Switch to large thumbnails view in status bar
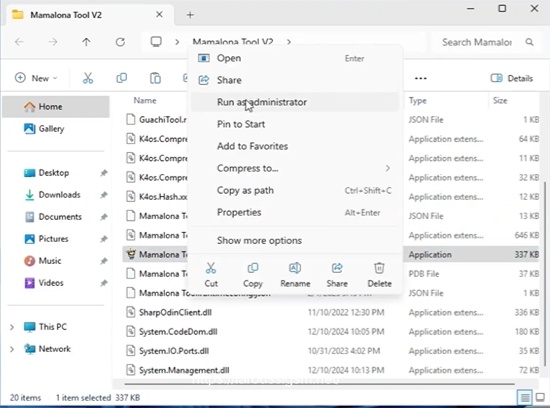This screenshot has width=550, height=408. tap(541, 398)
